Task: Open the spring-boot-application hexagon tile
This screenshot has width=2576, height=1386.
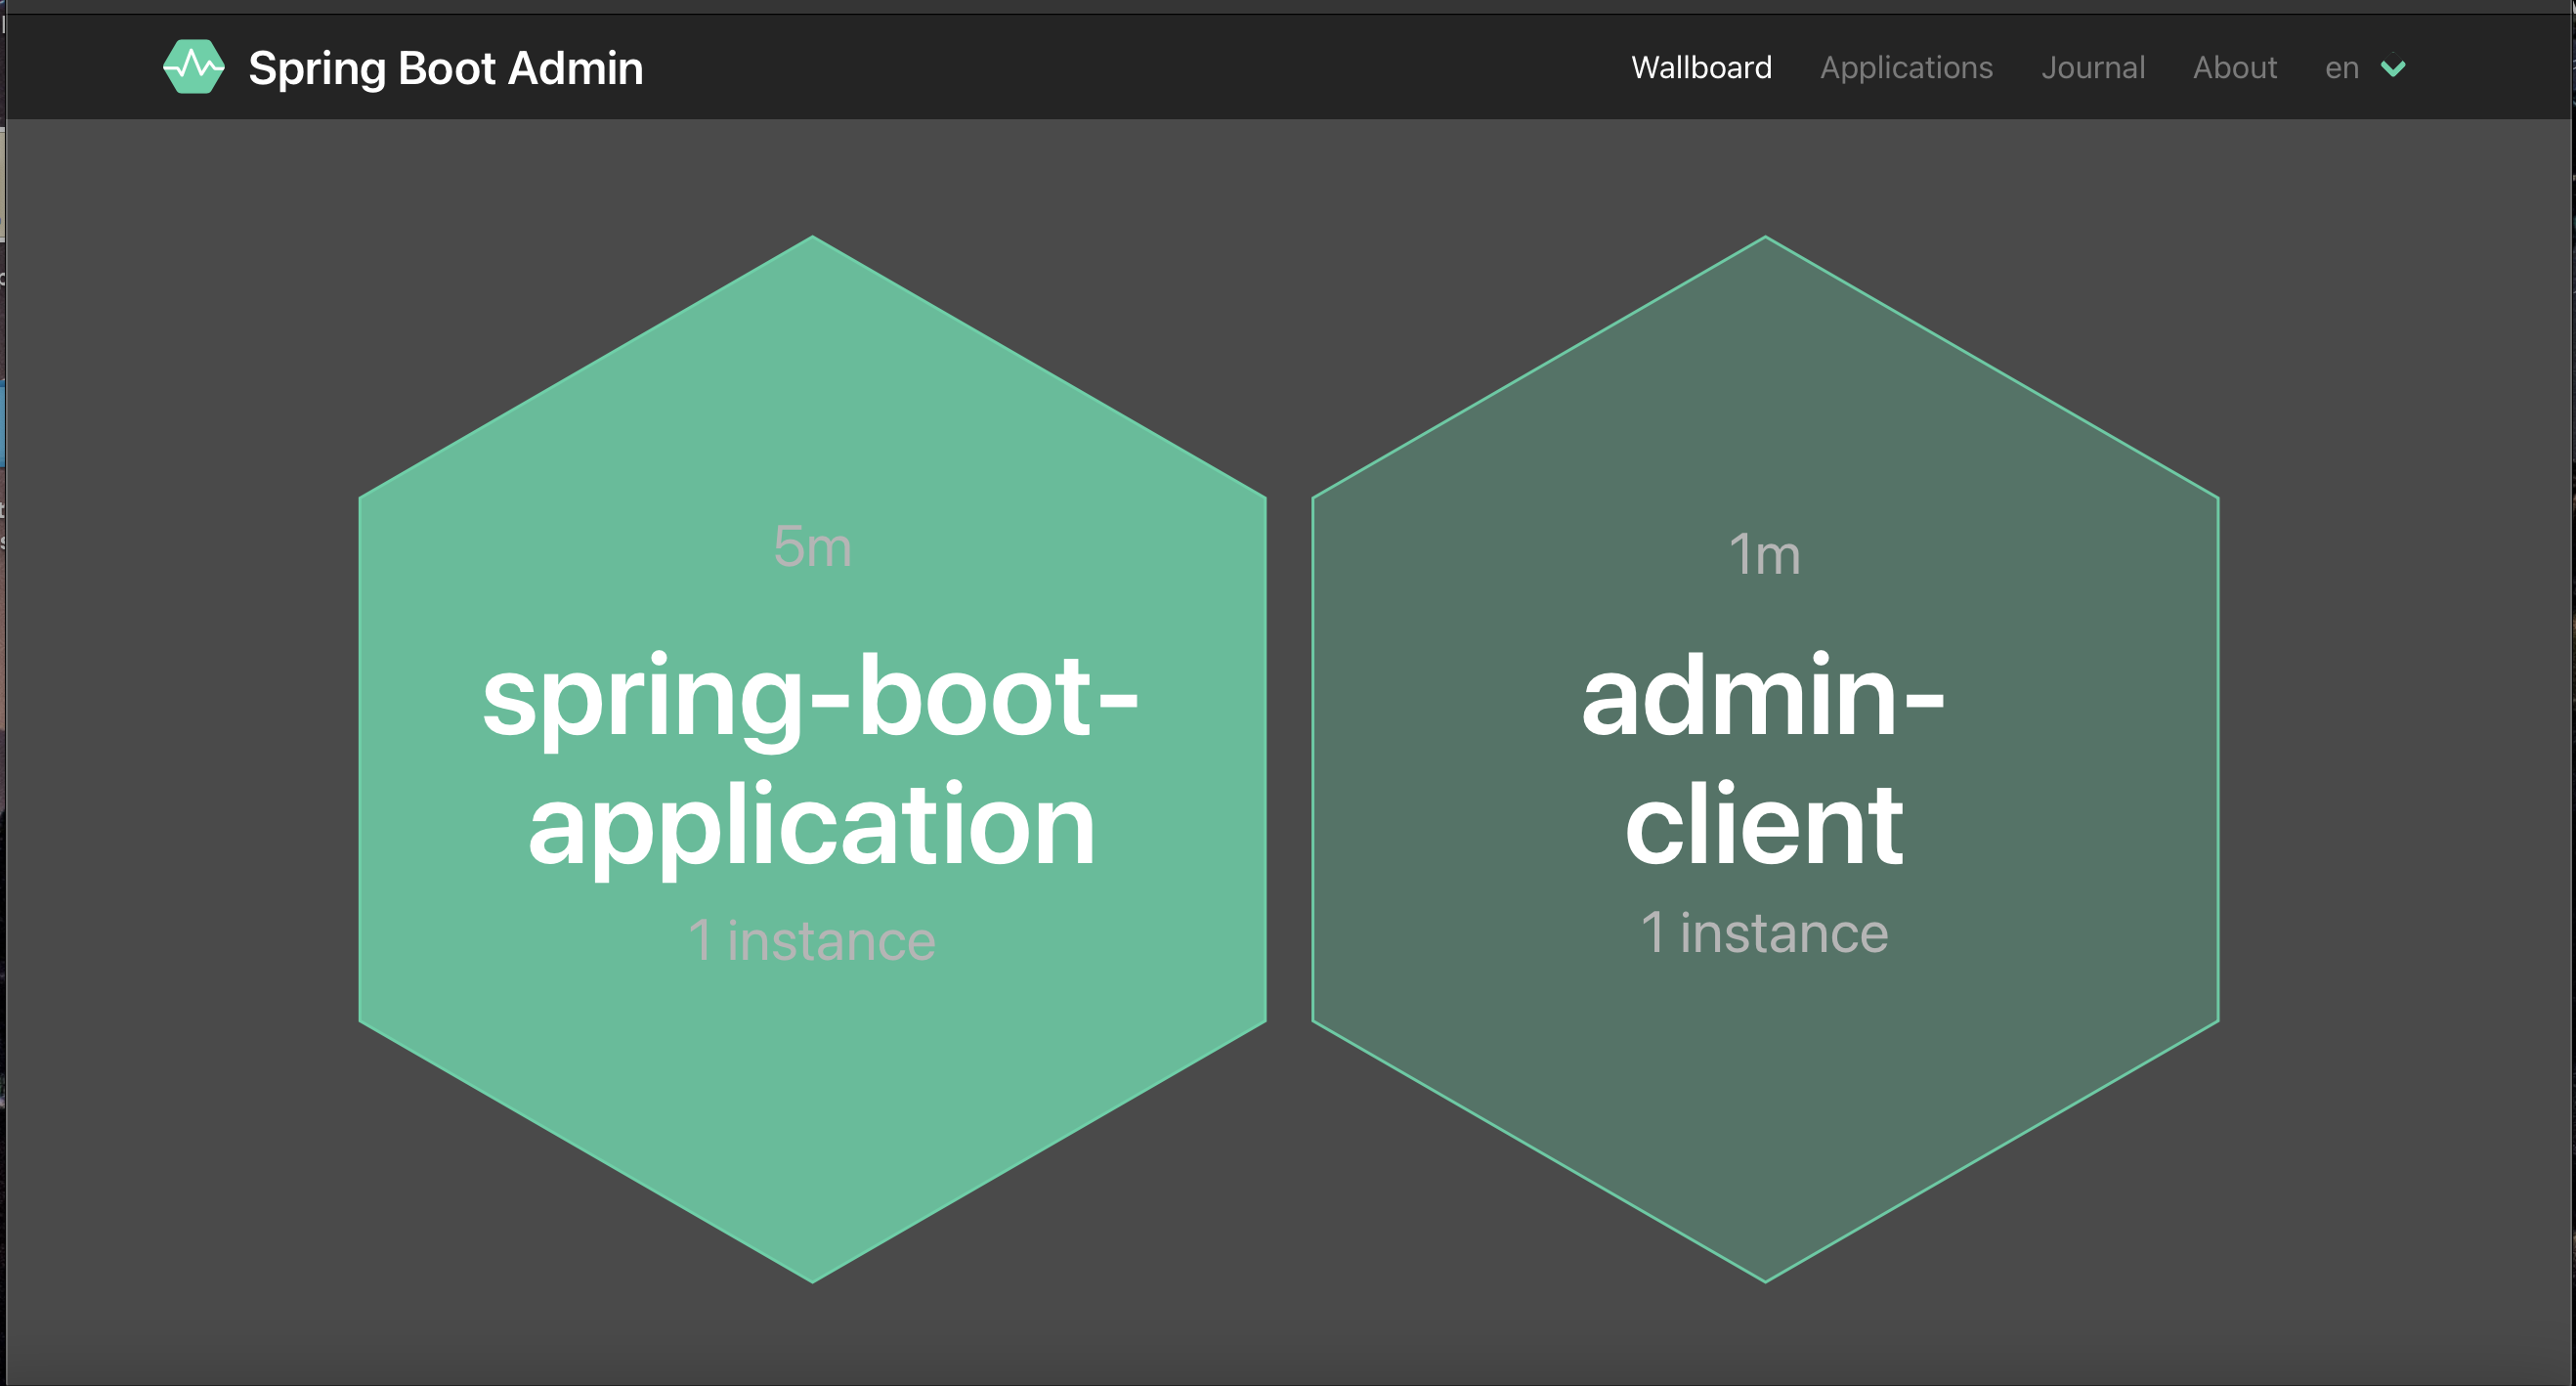Action: pos(812,759)
